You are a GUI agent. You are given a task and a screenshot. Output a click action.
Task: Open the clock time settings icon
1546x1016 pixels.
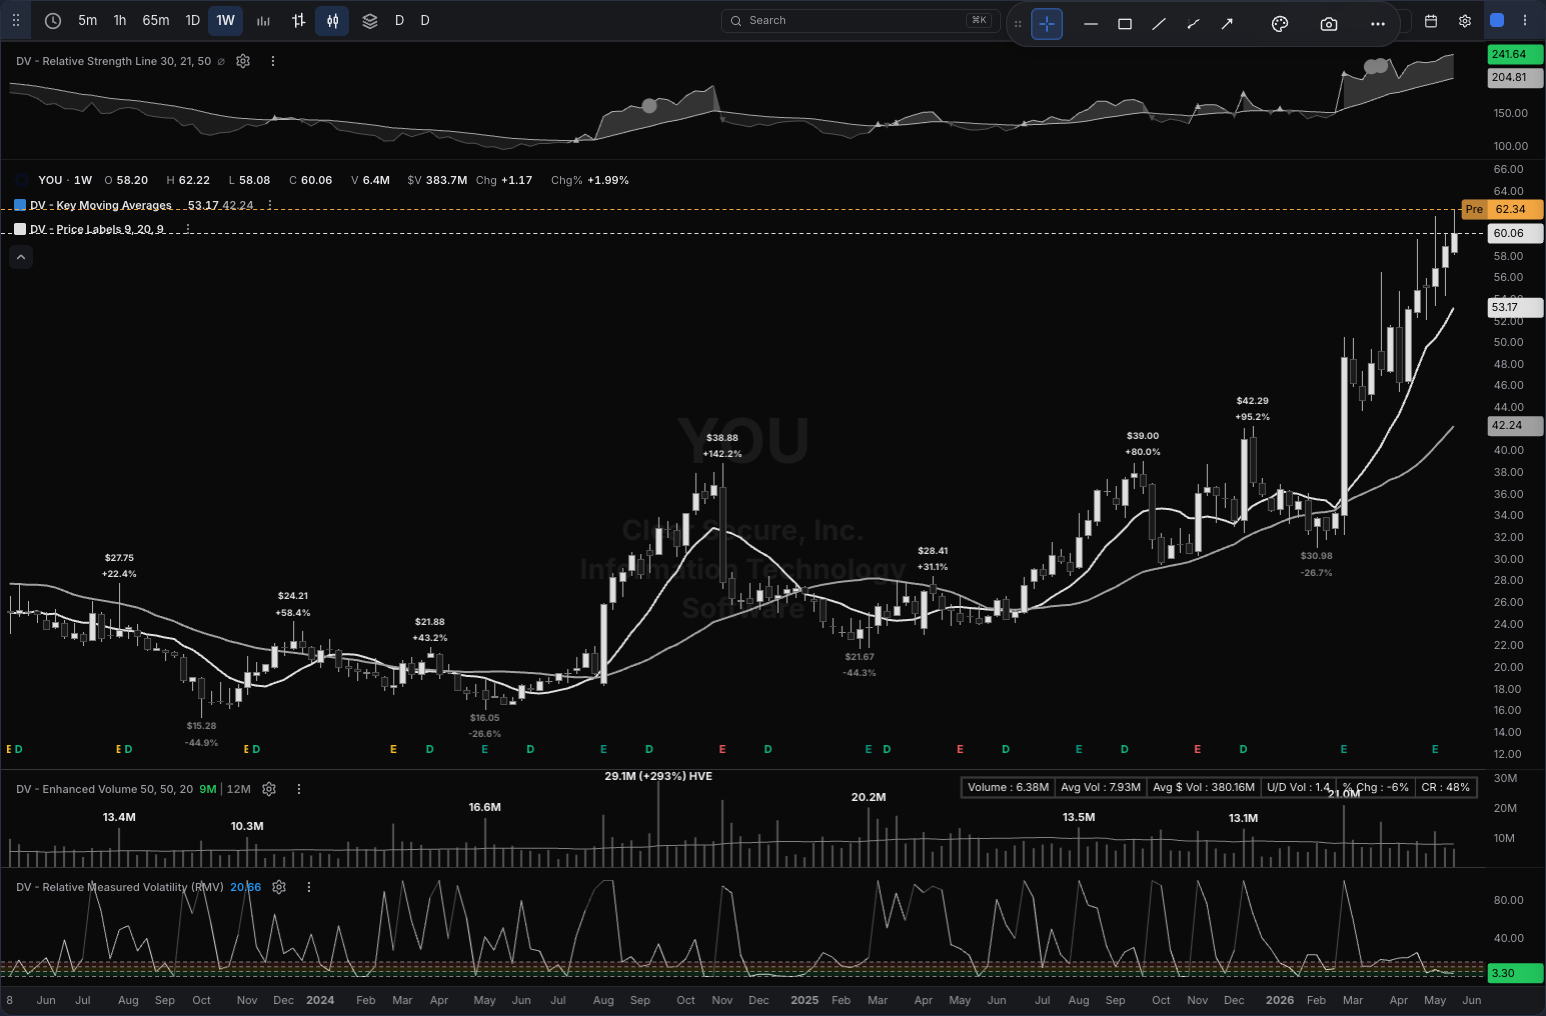(x=53, y=20)
